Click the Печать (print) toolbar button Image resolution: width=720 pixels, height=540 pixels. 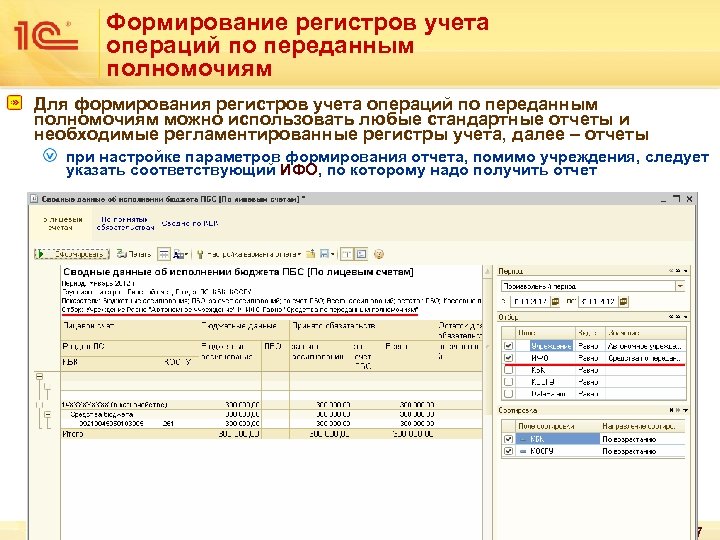[x=134, y=254]
